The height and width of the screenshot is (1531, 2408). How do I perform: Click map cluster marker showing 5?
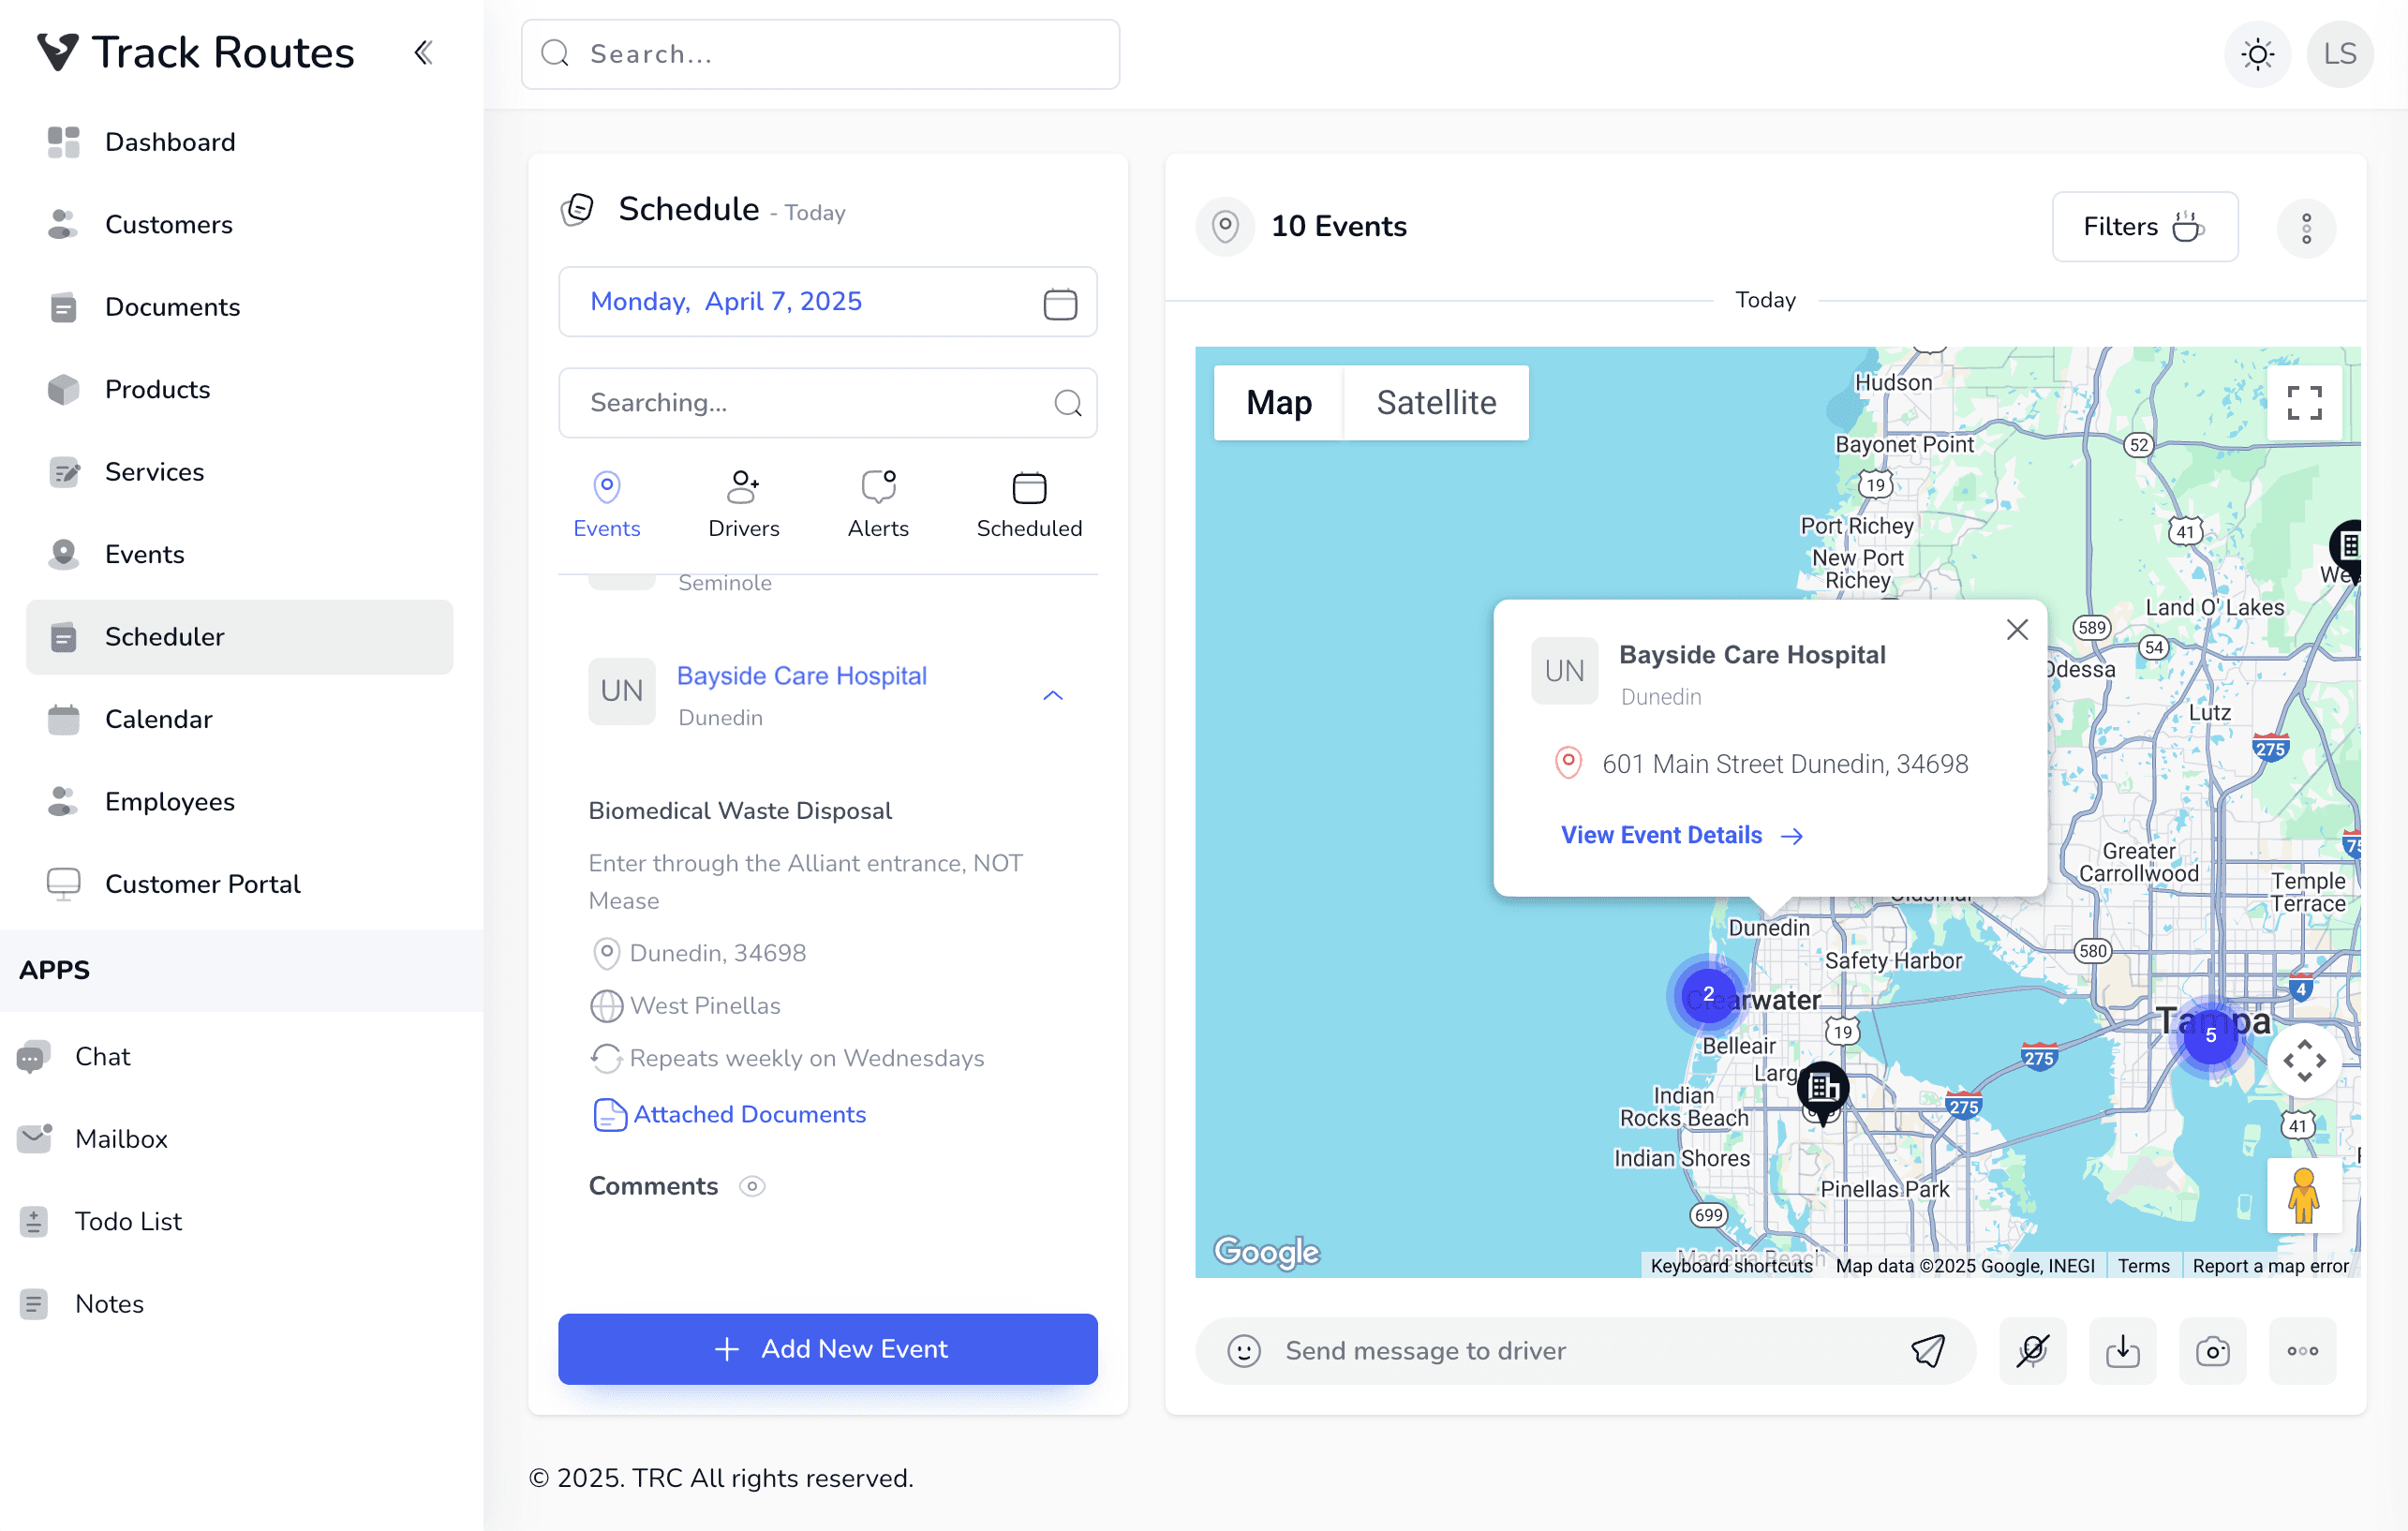click(x=2210, y=1035)
